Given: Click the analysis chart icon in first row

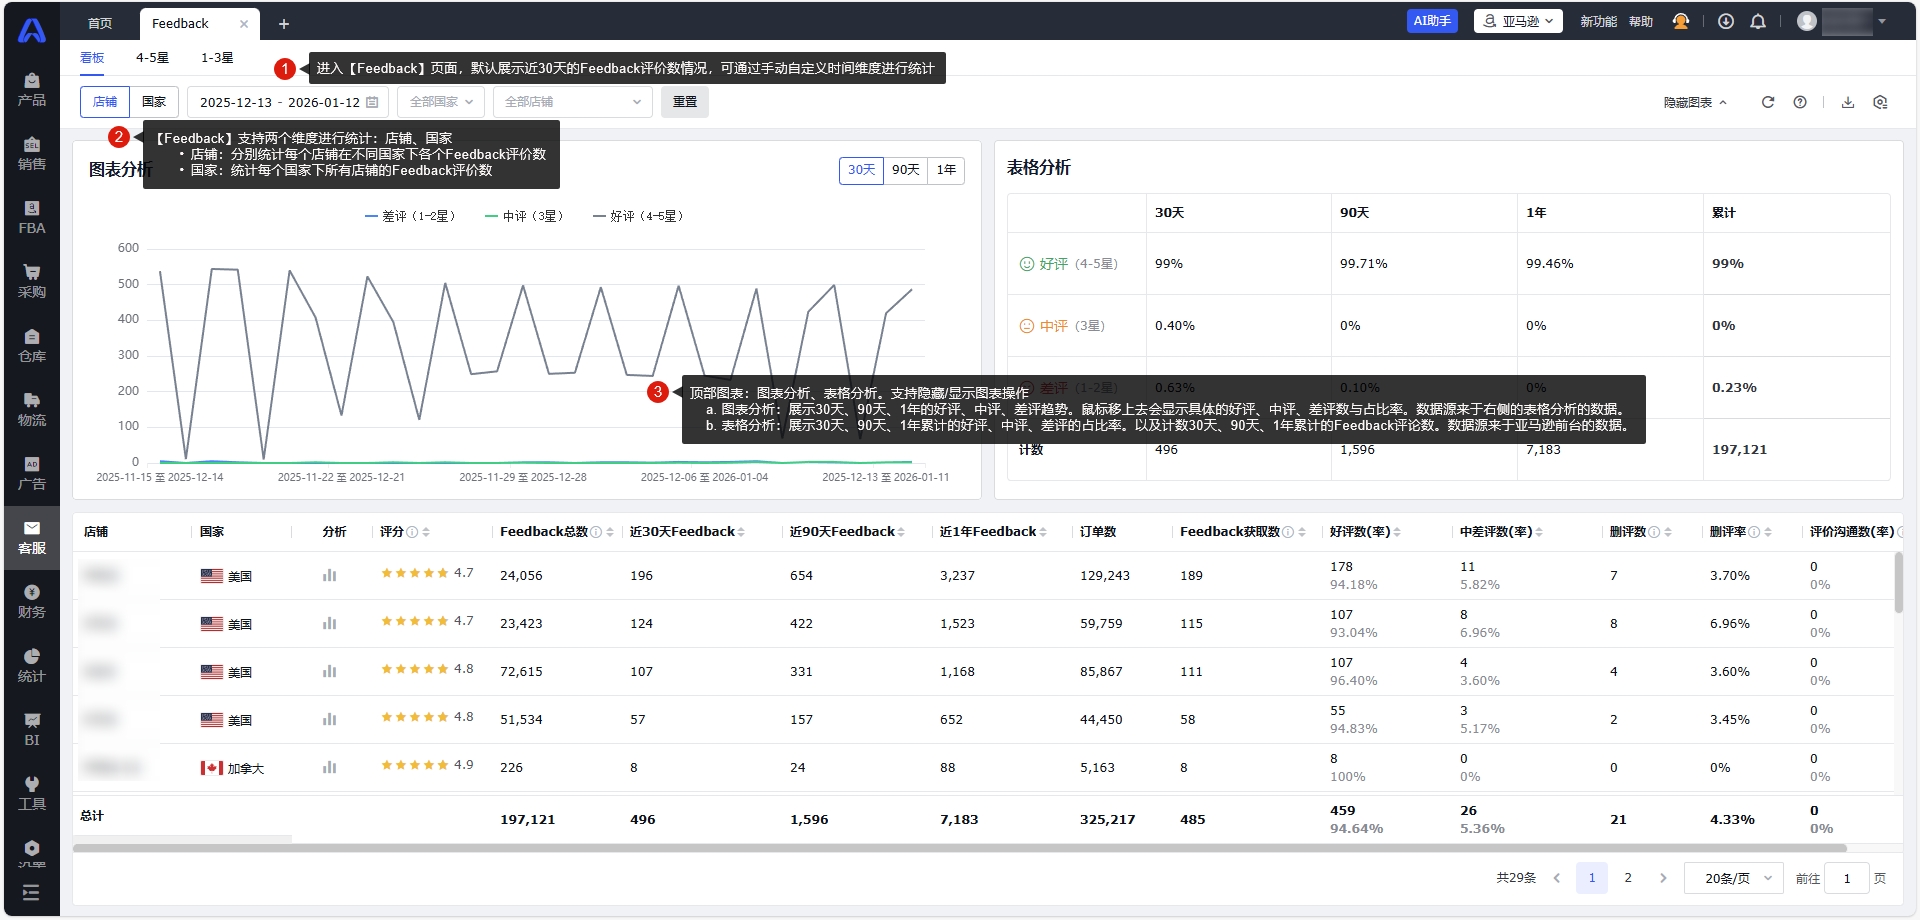Looking at the screenshot, I should pyautogui.click(x=329, y=575).
